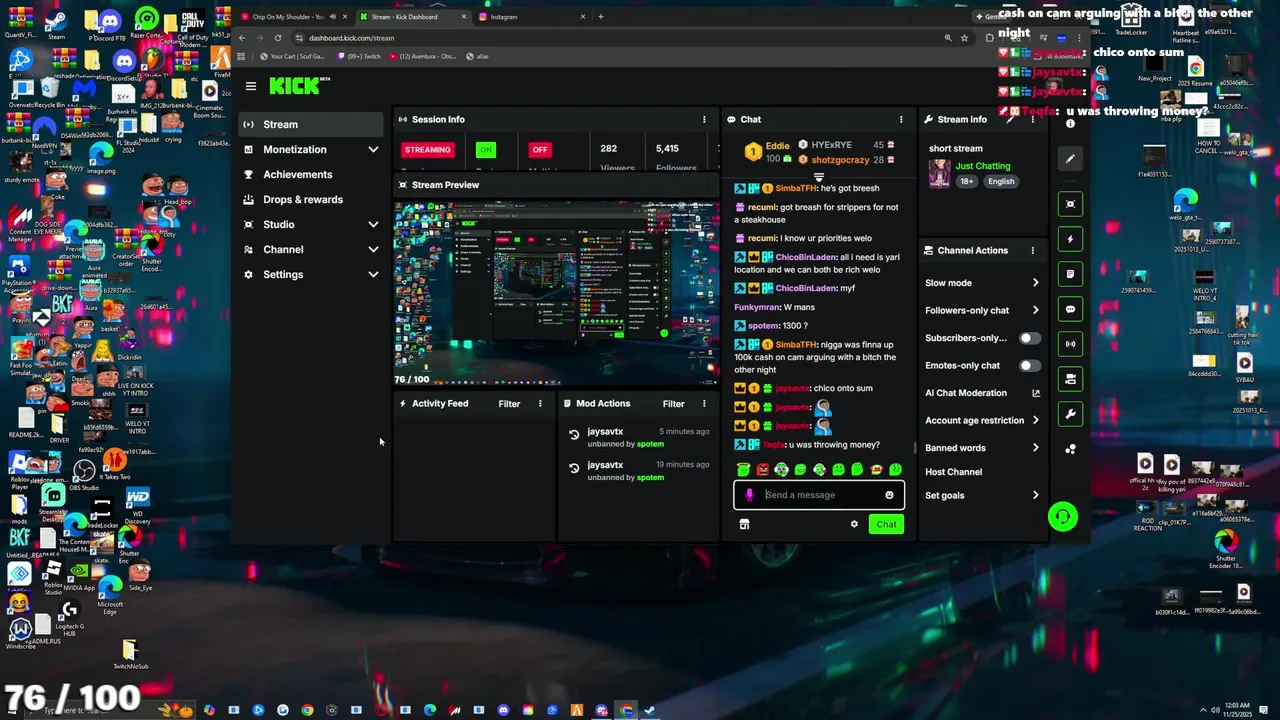Toggle Subscribers-only chat switch

pos(1028,338)
